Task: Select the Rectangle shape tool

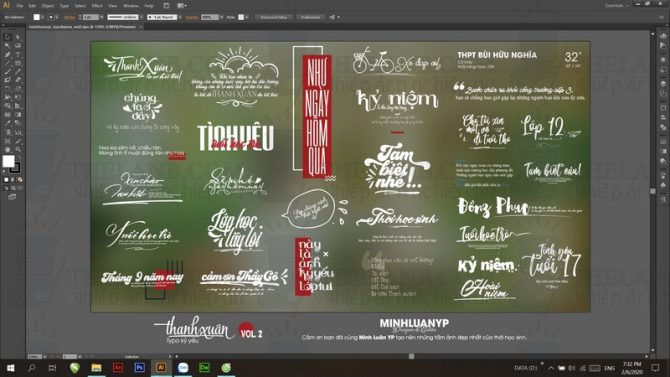Action: pyautogui.click(x=18, y=63)
